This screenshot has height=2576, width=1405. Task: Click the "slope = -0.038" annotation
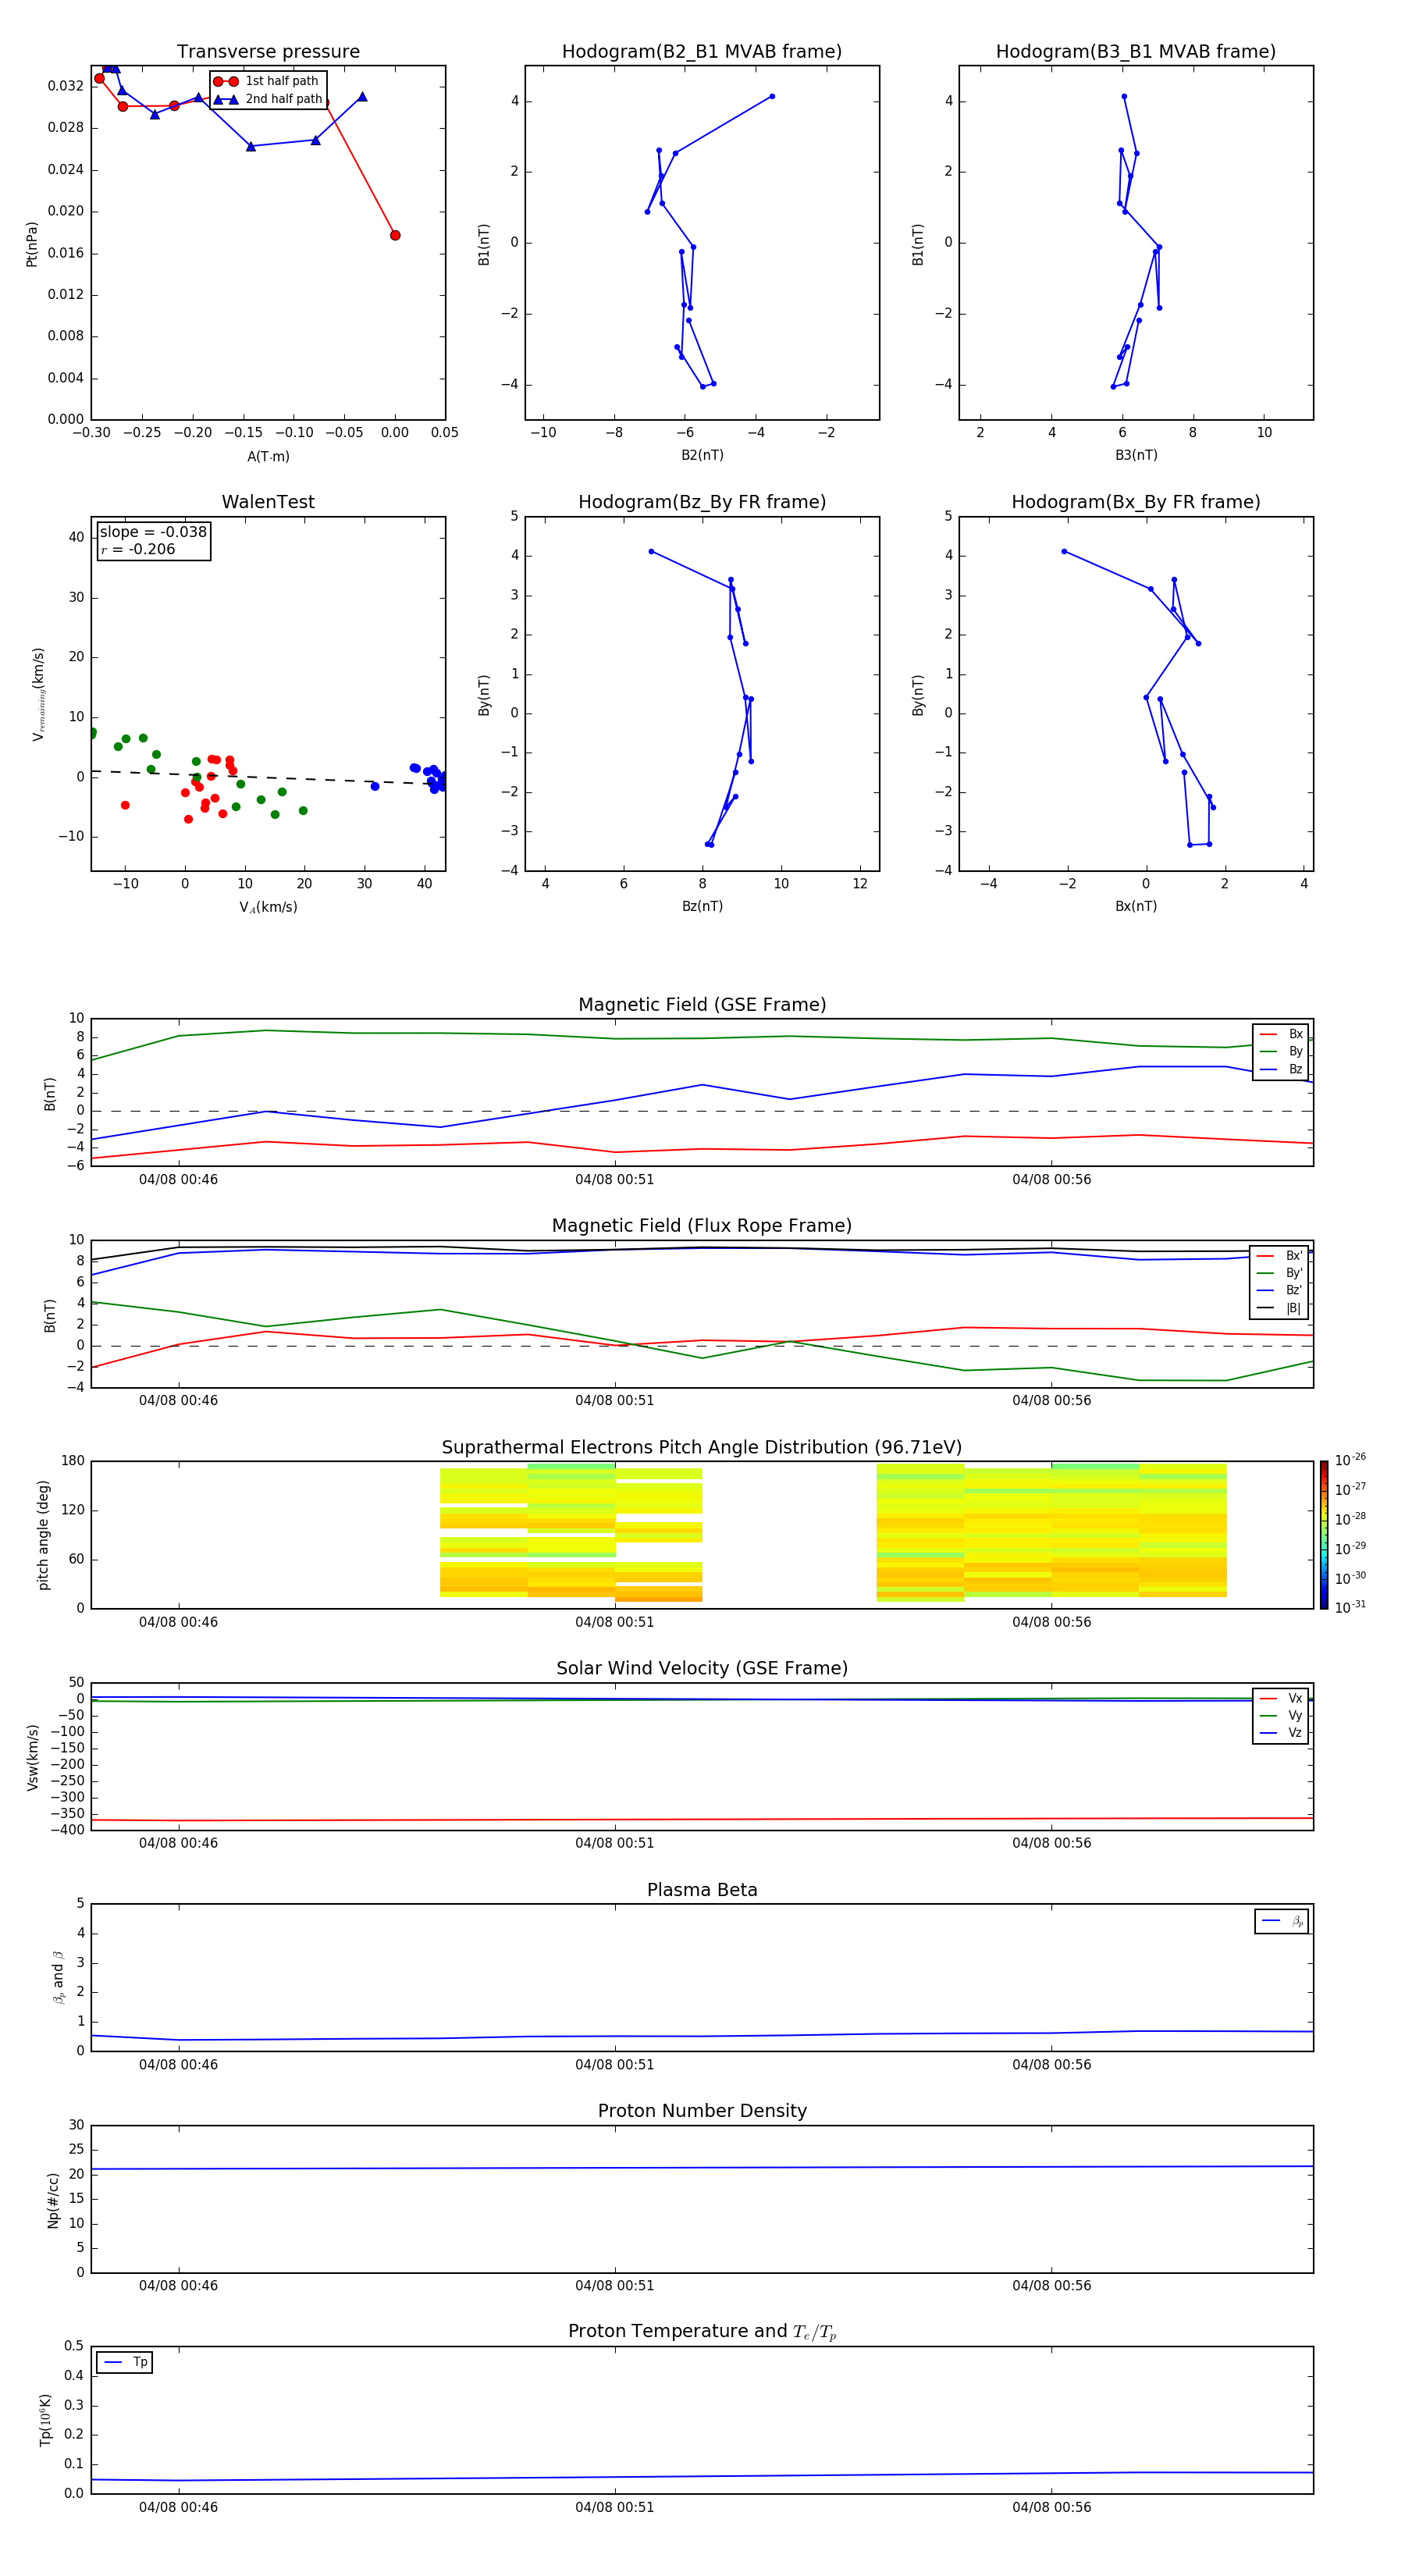pyautogui.click(x=153, y=532)
